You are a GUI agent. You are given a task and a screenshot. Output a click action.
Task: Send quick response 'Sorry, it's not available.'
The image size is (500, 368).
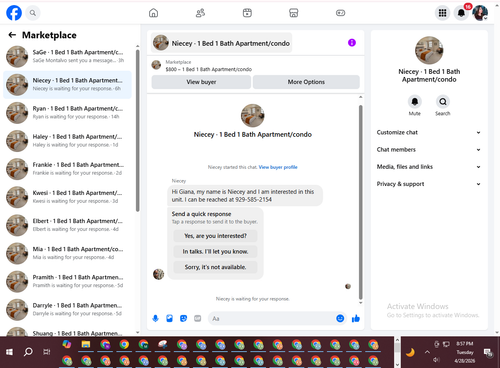[215, 267]
